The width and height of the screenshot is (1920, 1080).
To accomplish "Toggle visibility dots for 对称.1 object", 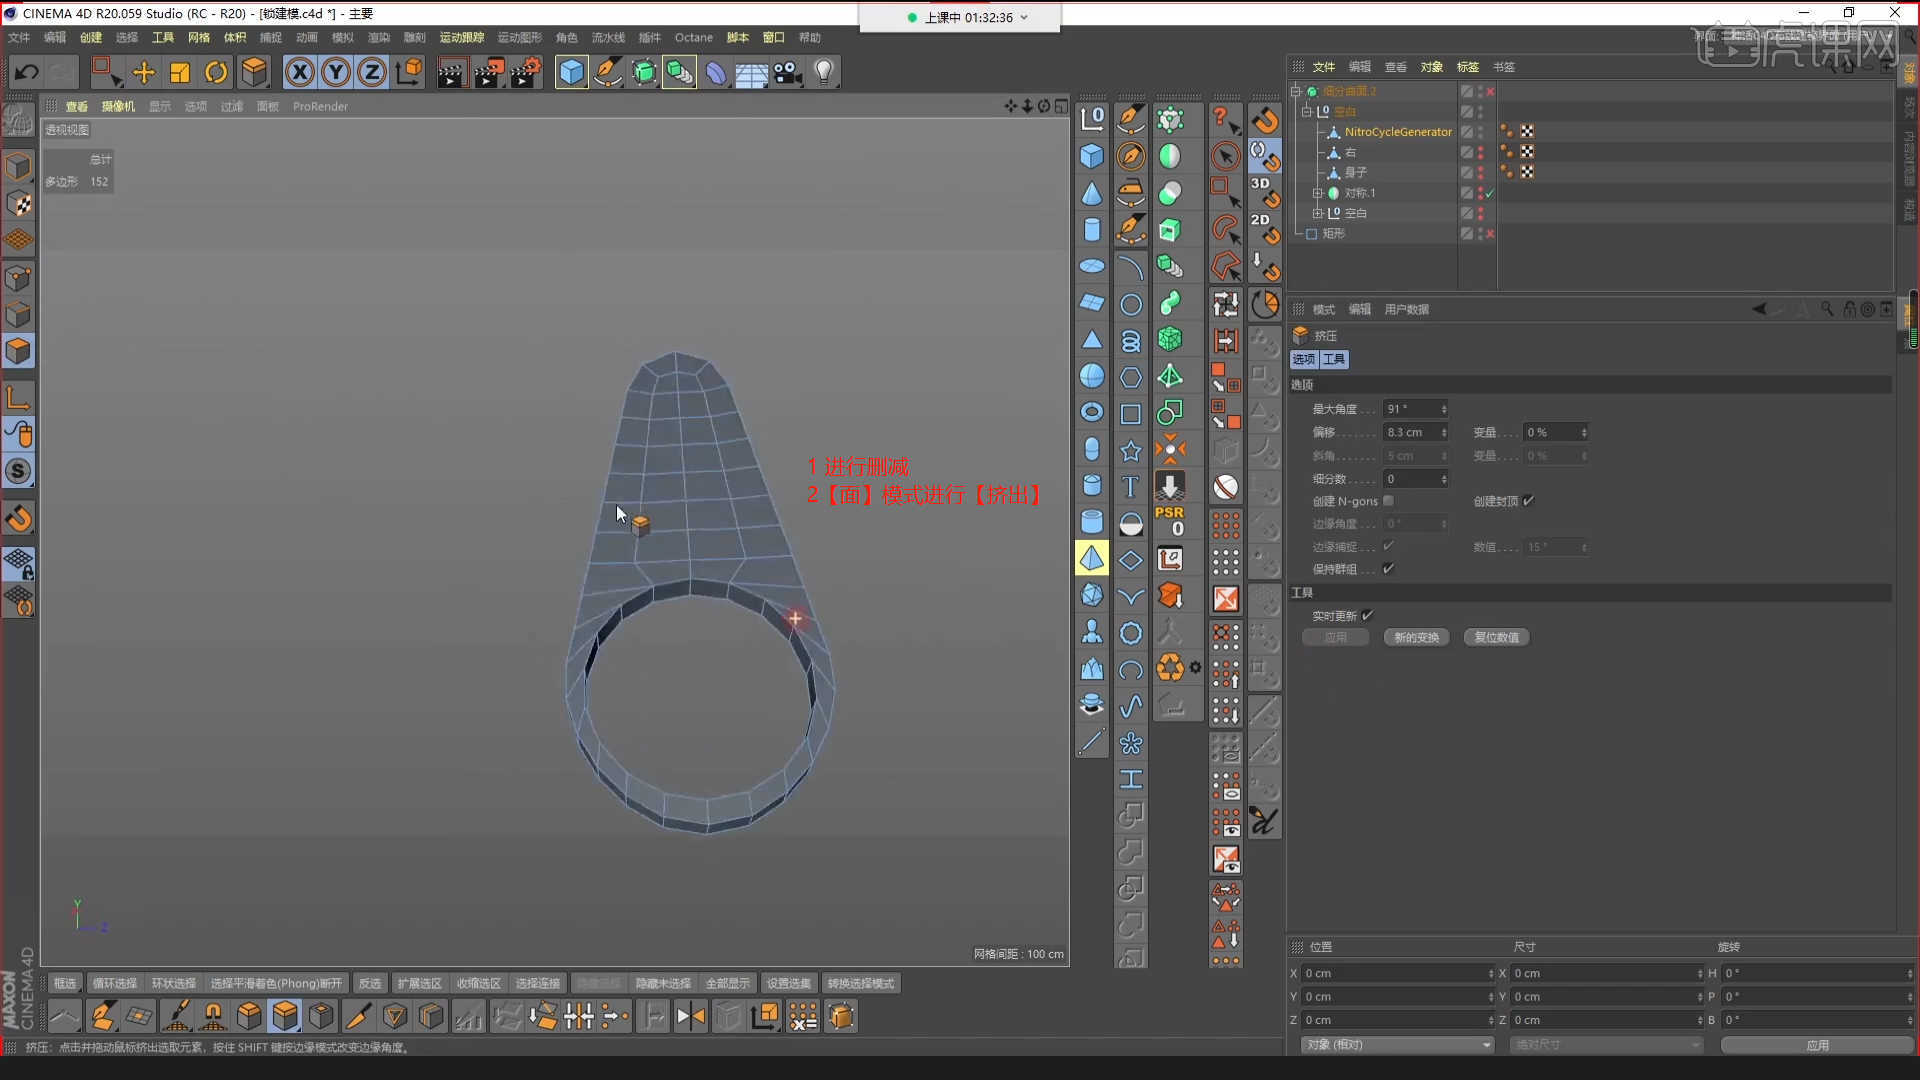I will coord(1480,193).
